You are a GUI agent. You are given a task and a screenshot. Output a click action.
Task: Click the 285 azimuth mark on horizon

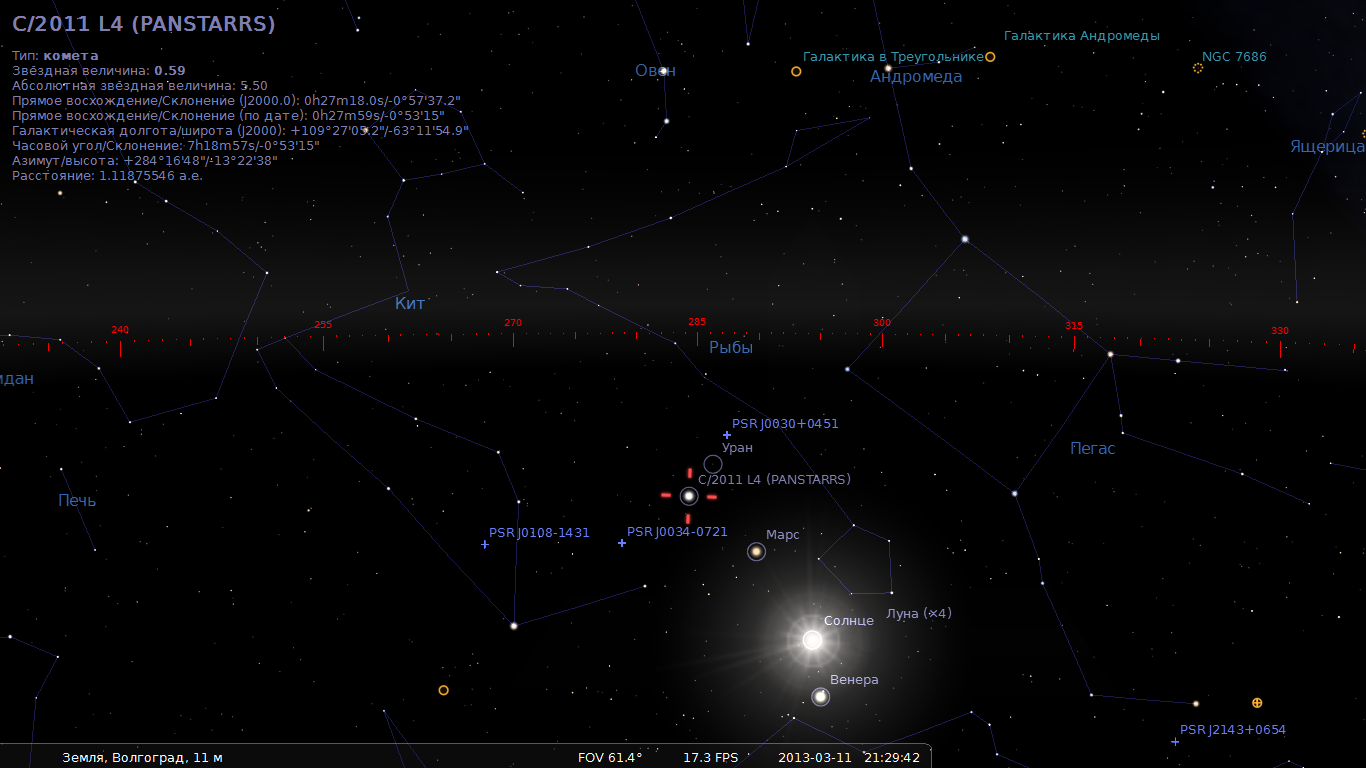[696, 322]
